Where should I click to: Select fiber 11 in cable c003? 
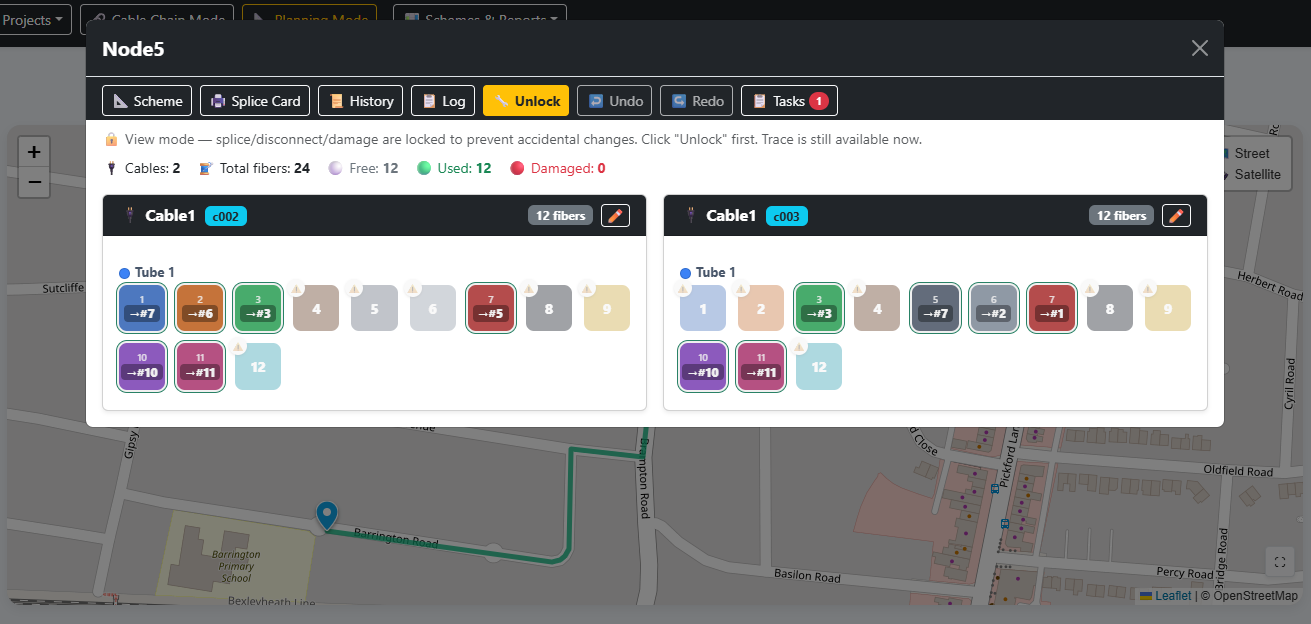(x=761, y=366)
